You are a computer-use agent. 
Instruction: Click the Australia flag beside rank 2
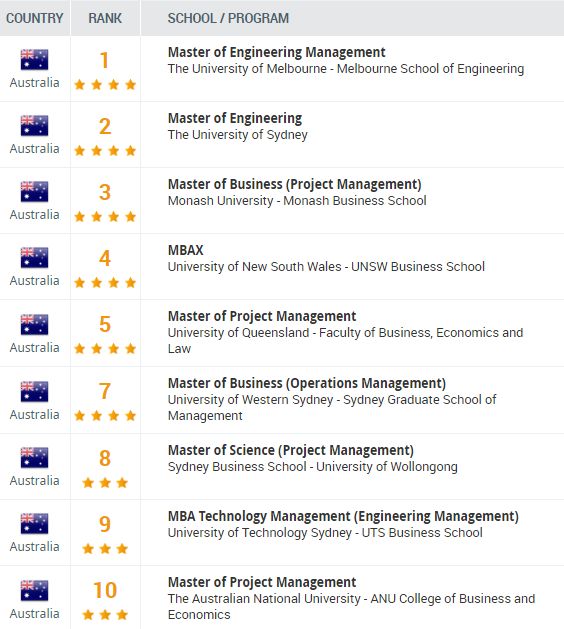tap(34, 126)
